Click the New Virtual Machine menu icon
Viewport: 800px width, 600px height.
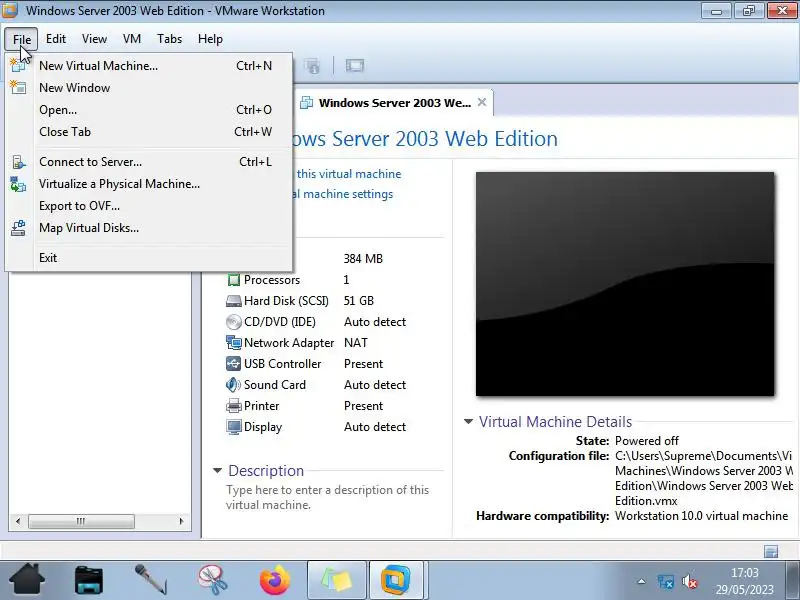pos(18,66)
